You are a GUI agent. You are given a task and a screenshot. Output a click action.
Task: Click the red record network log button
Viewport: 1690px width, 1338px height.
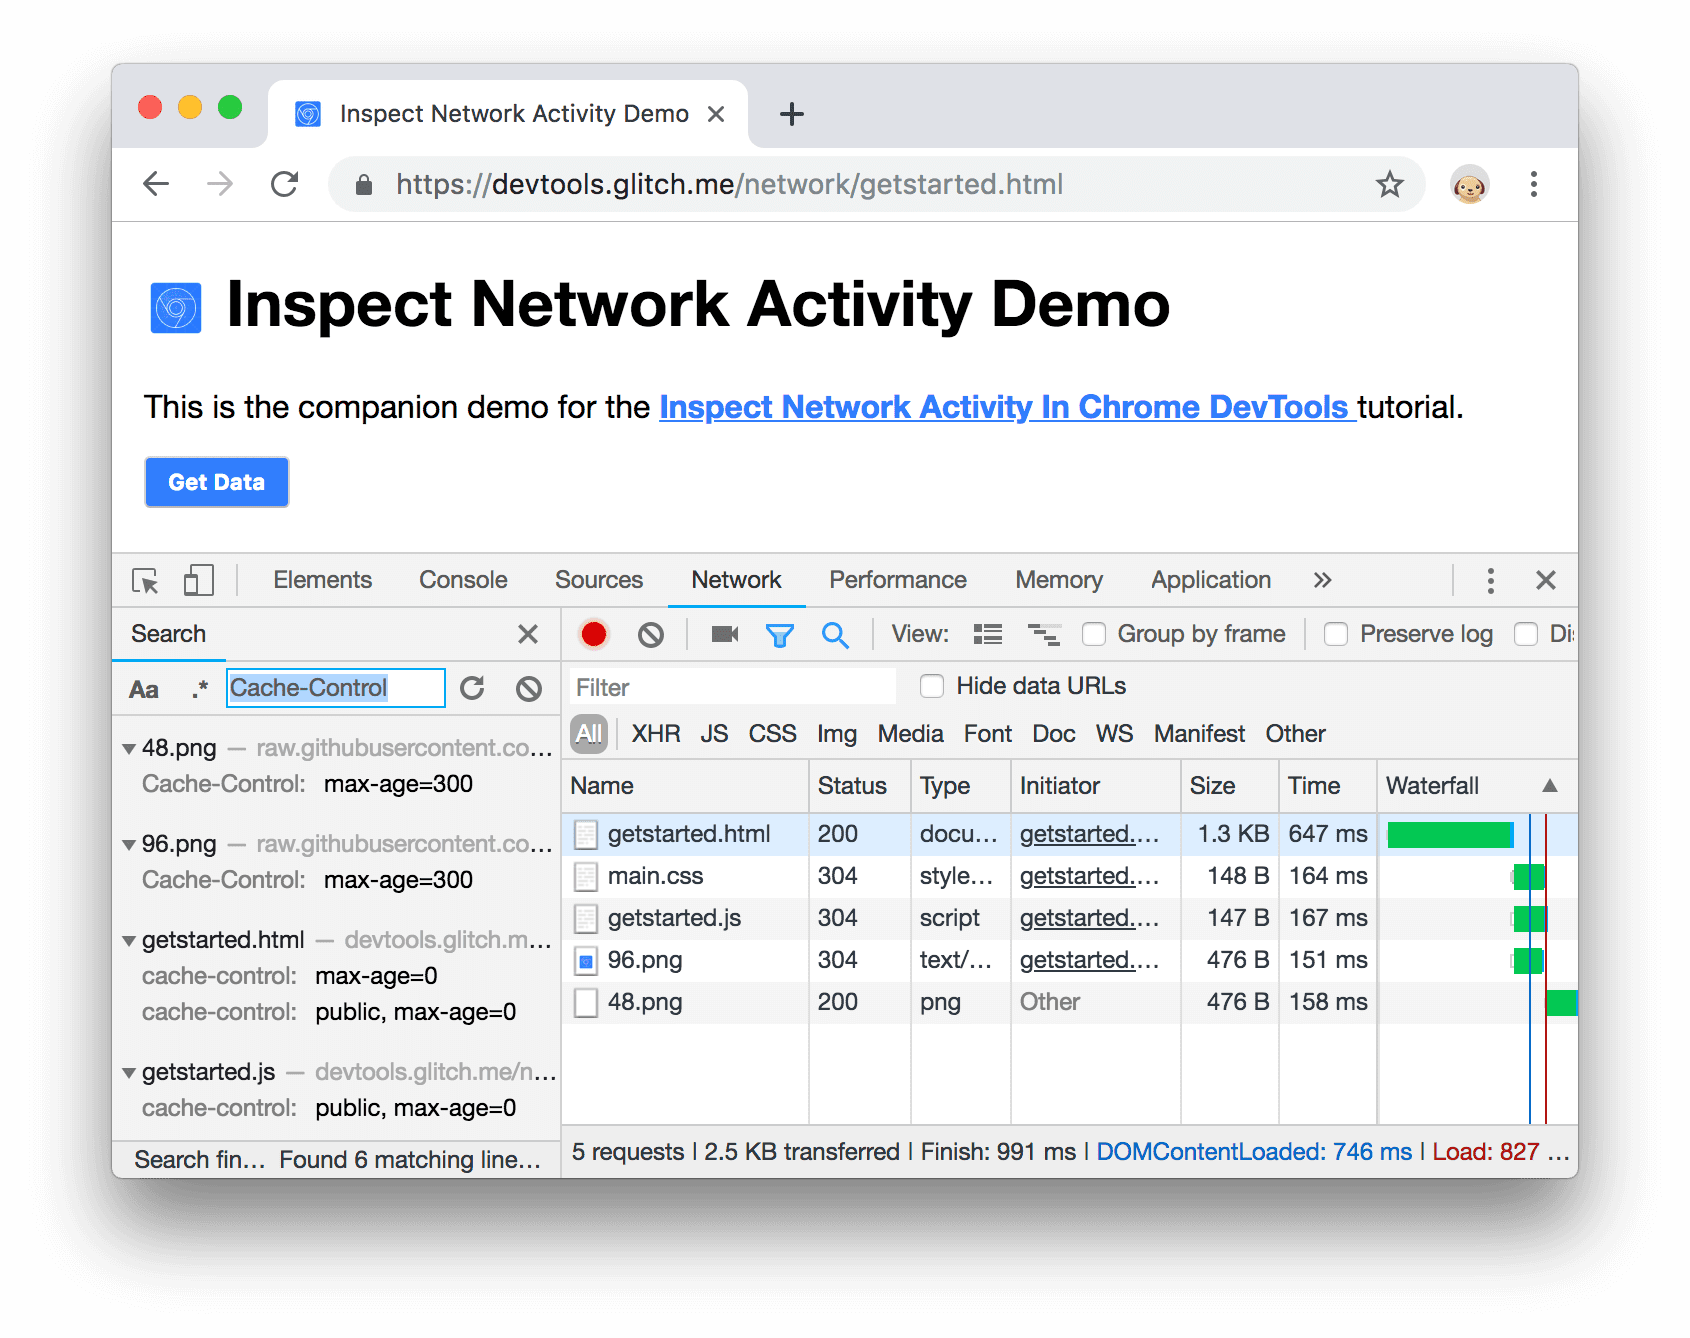click(x=595, y=634)
